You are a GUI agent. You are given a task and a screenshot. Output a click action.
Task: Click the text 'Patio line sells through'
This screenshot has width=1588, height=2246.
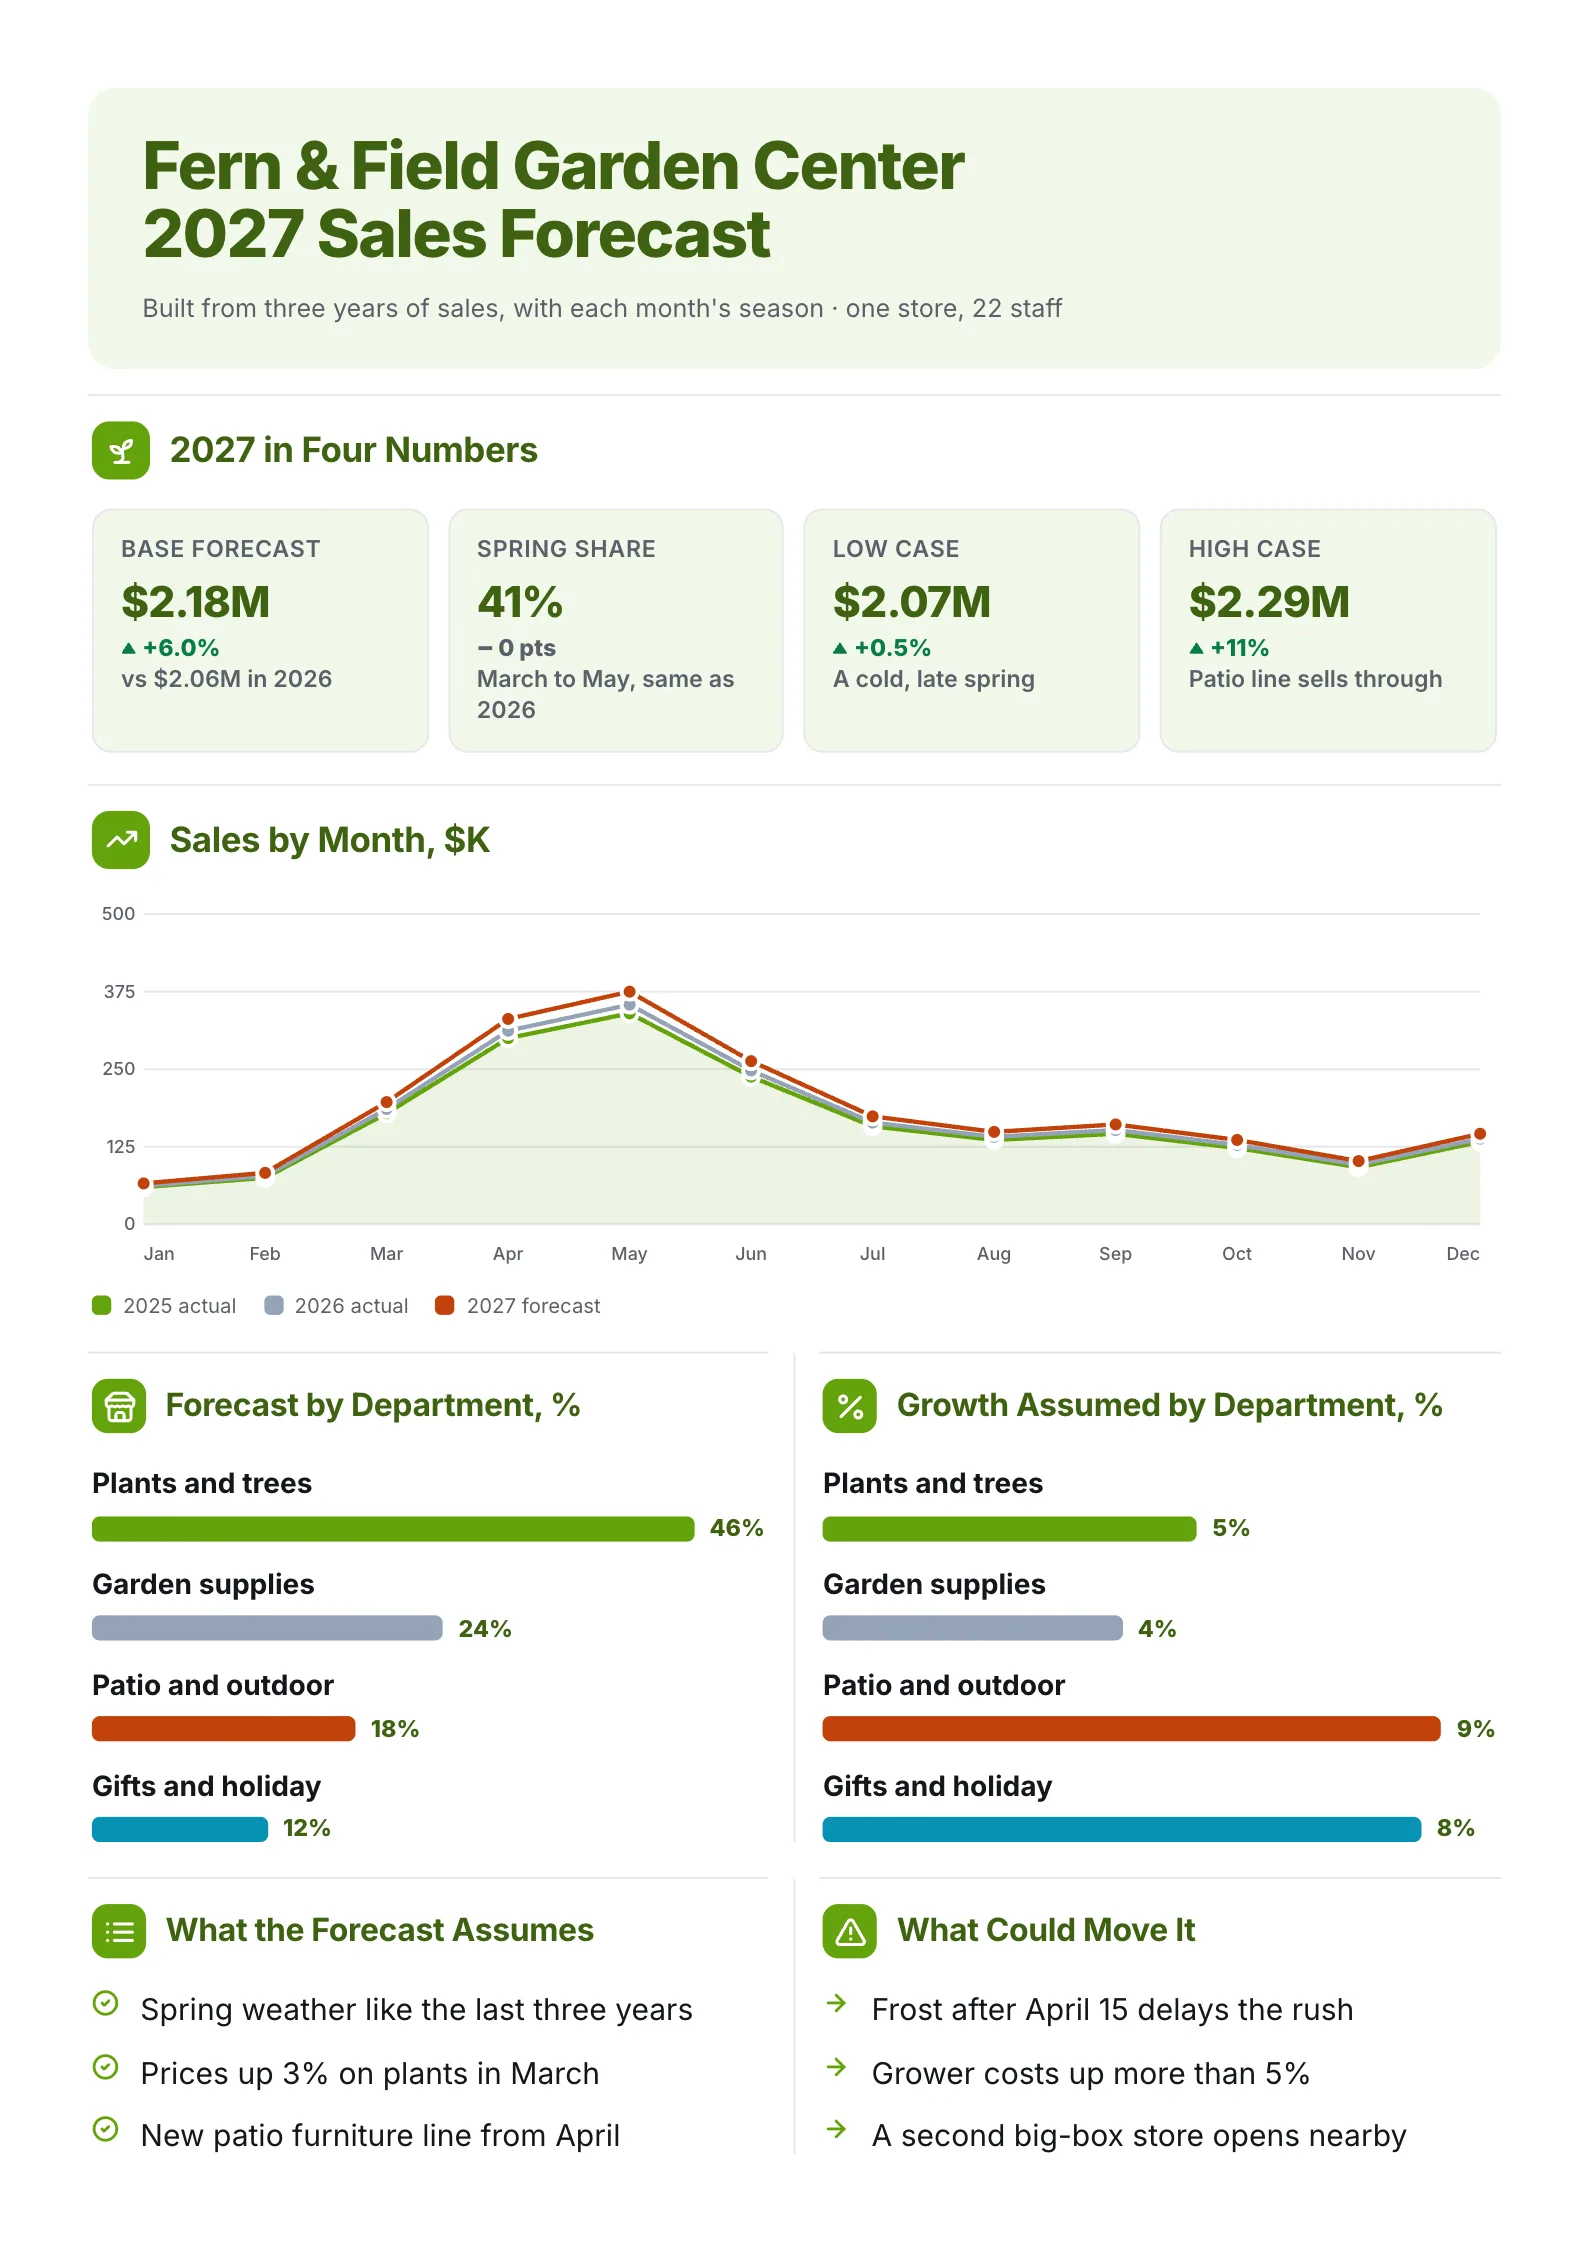point(1316,679)
